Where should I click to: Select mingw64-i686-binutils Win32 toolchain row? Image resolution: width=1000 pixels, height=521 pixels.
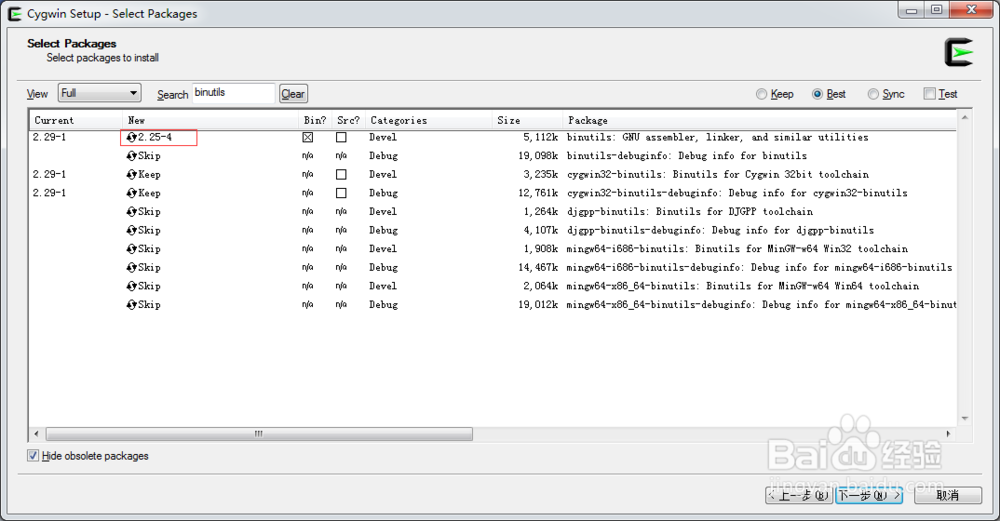point(737,249)
